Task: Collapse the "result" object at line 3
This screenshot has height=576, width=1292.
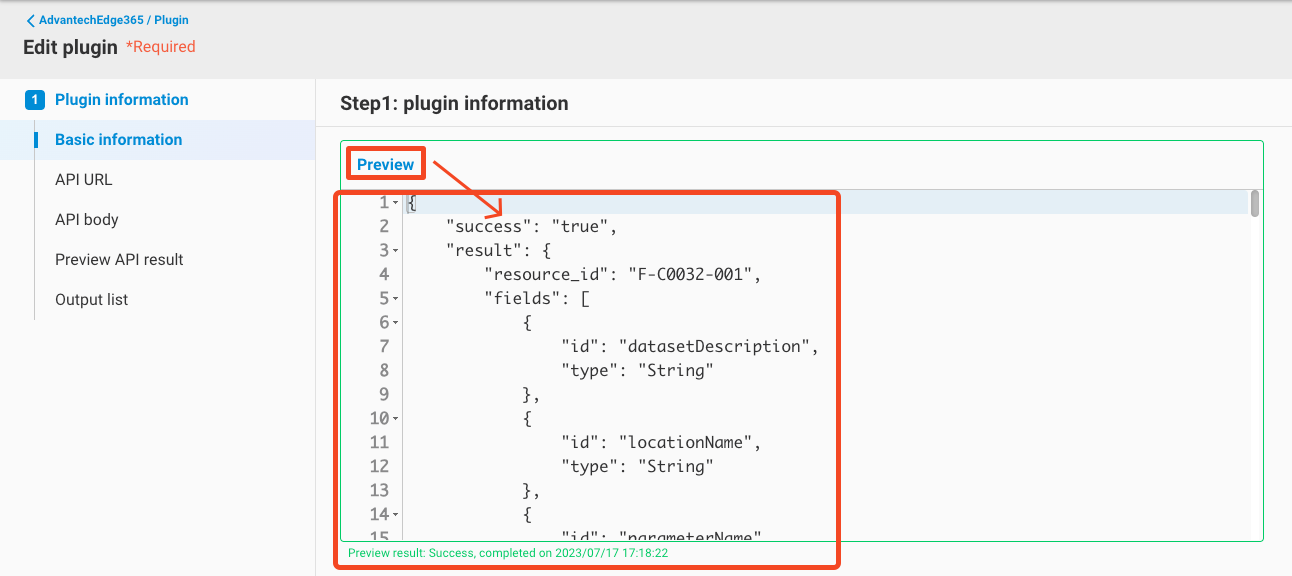Action: click(395, 250)
